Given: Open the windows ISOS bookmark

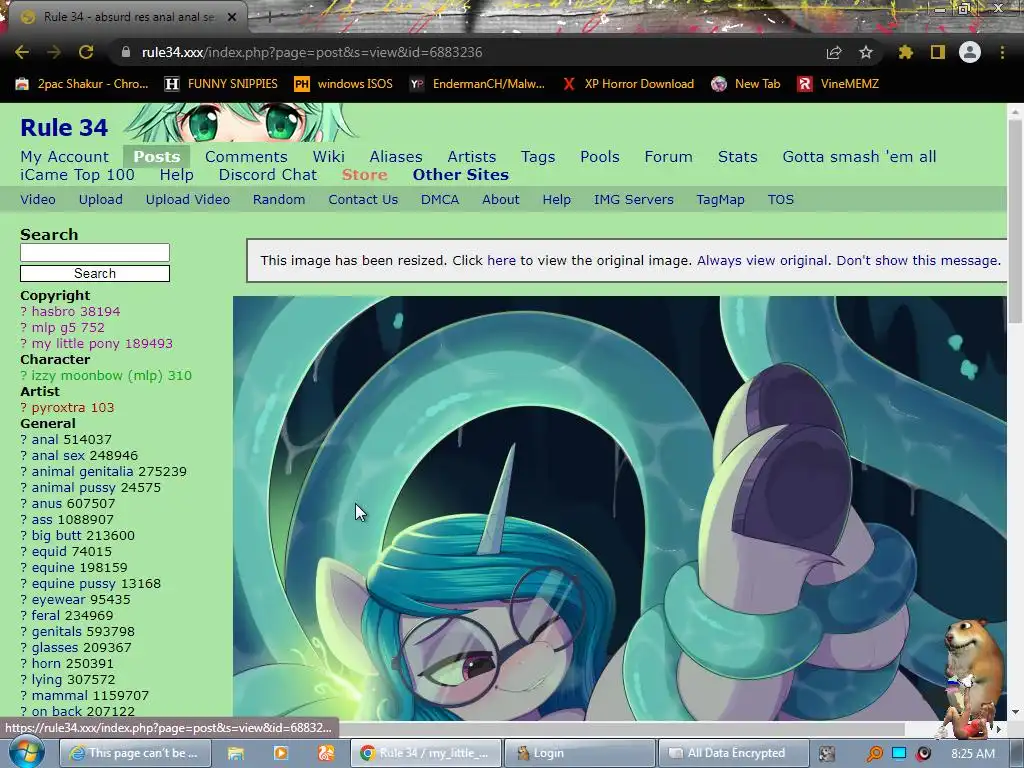Looking at the screenshot, I should 344,84.
